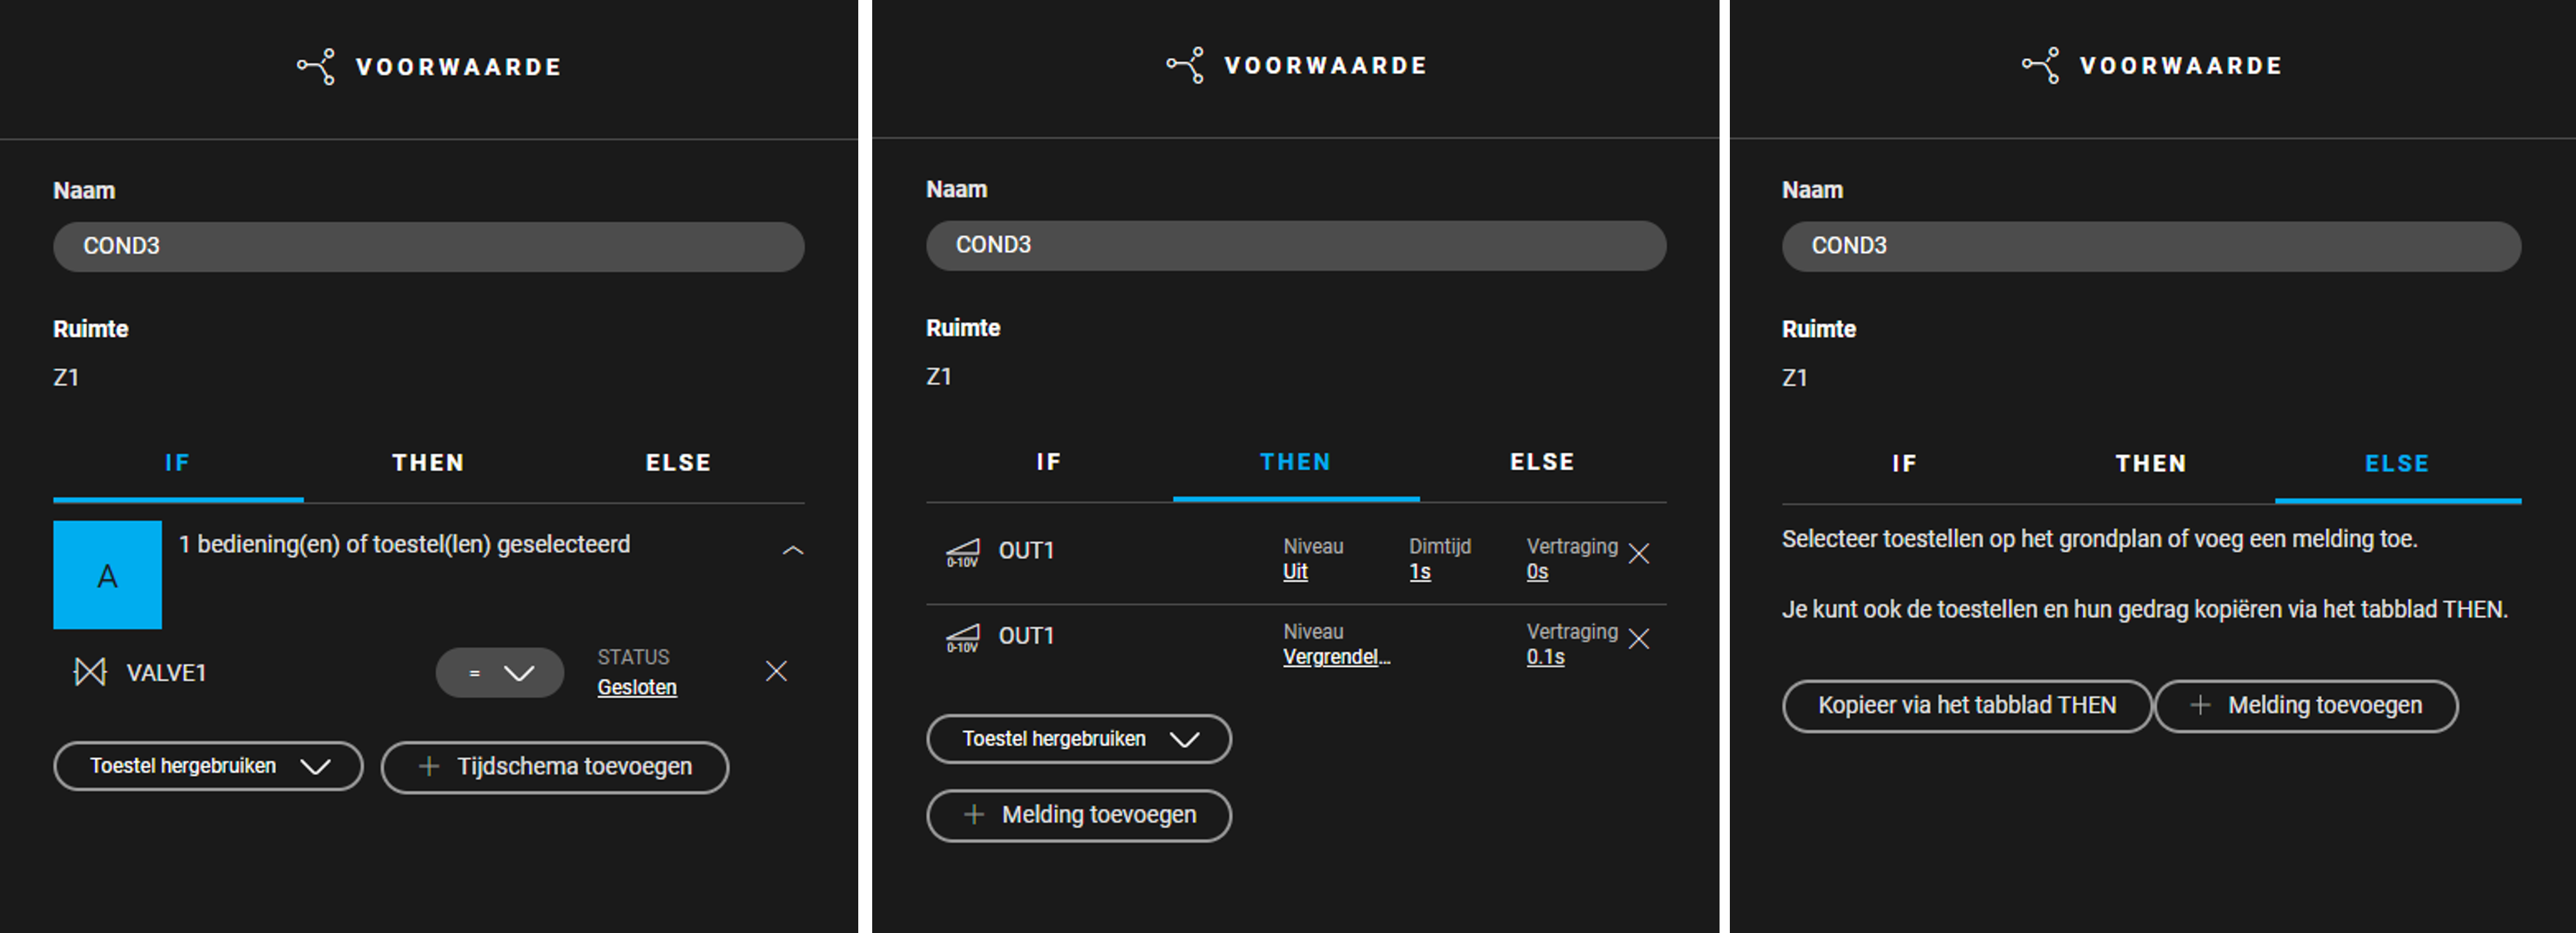Image resolution: width=2576 pixels, height=933 pixels.
Task: Select IF tab in middle panel
Action: [x=1049, y=462]
